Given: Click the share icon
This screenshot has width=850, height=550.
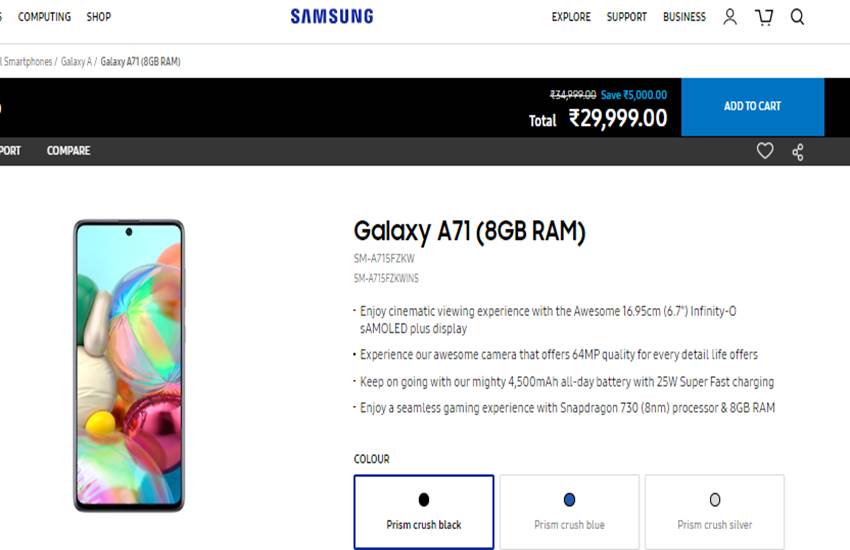Looking at the screenshot, I should coord(798,152).
